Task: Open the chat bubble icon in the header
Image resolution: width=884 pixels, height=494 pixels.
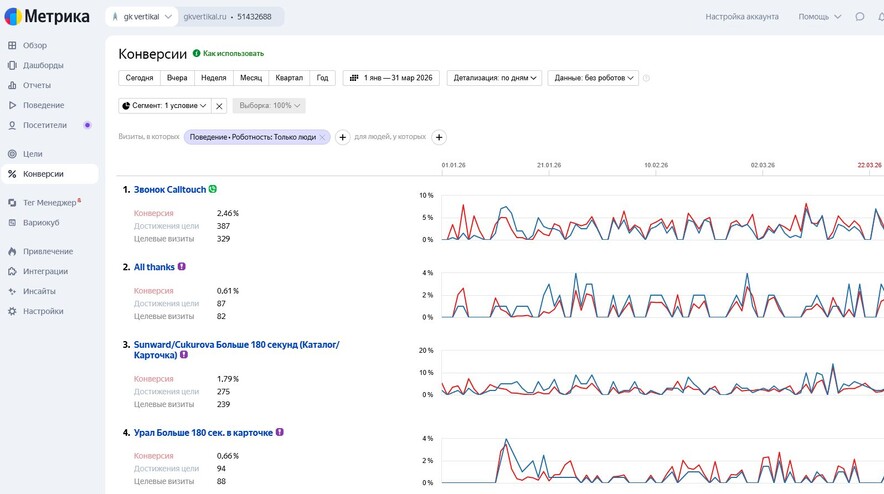Action: pyautogui.click(x=859, y=16)
